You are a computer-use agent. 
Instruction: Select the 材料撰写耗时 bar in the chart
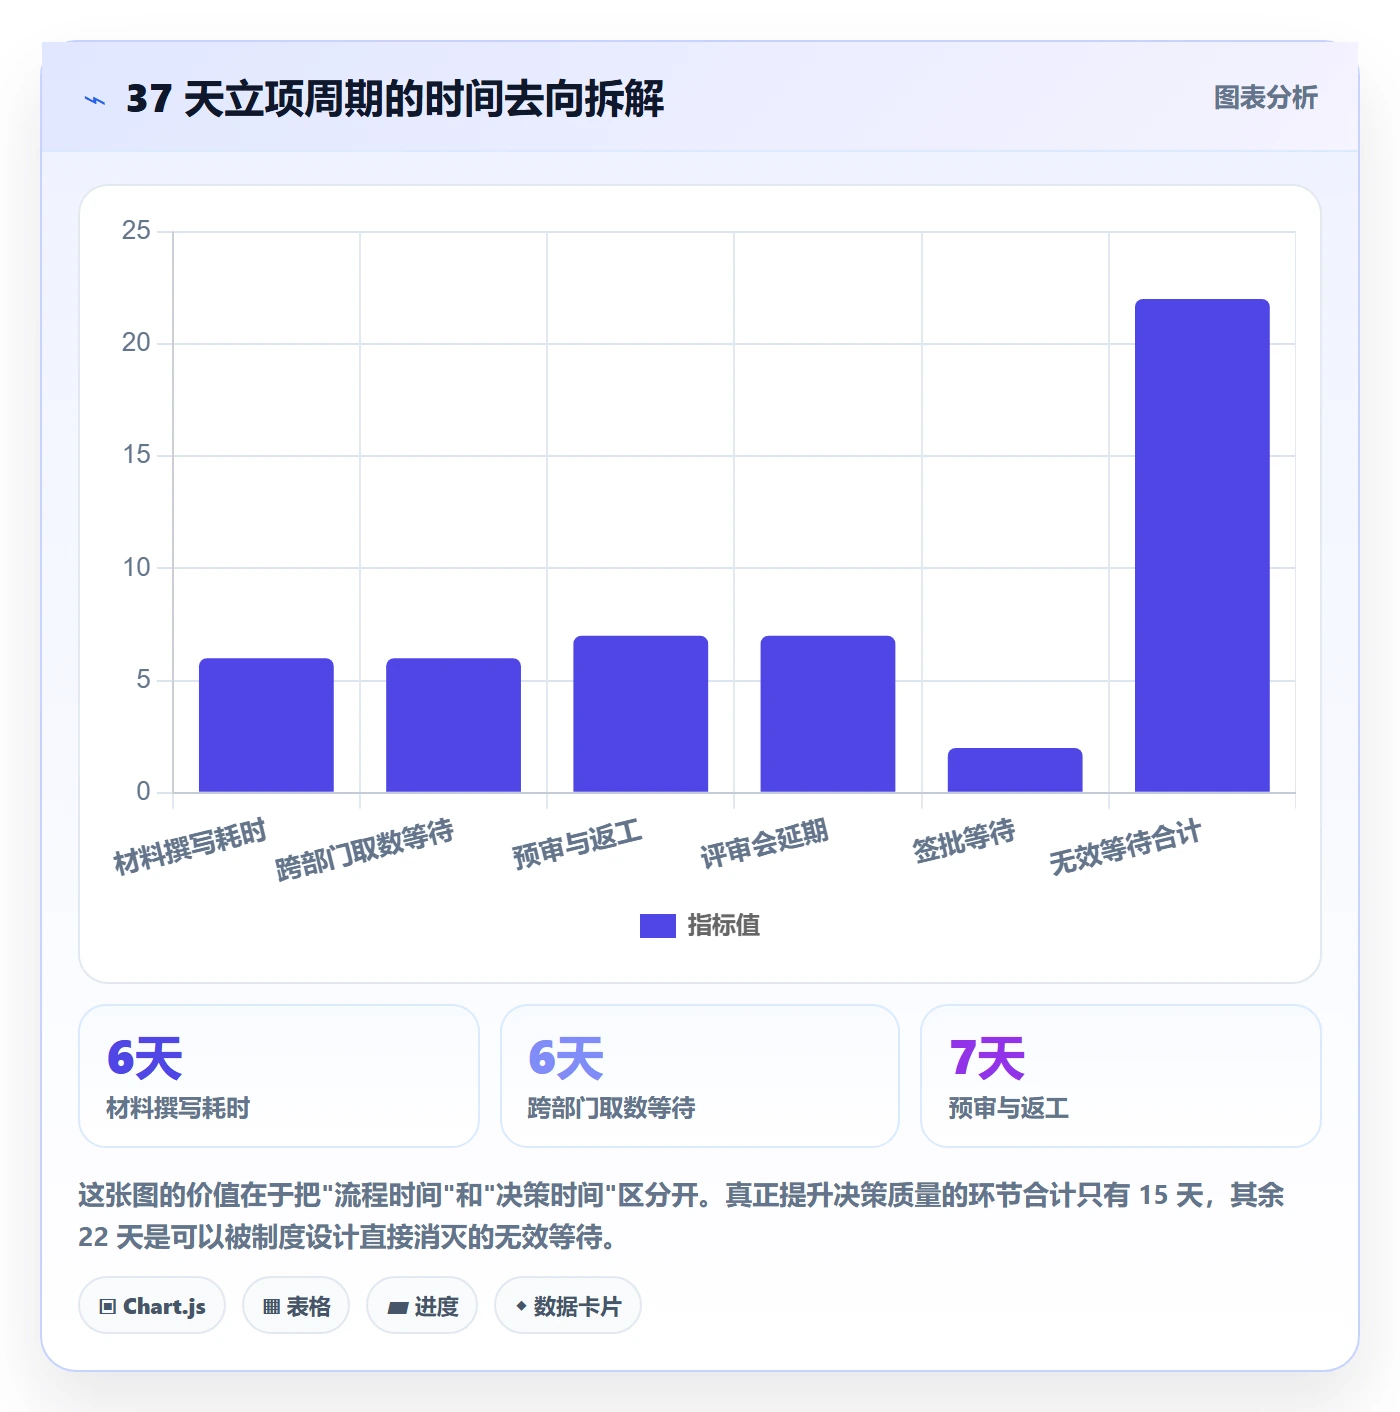pos(266,725)
